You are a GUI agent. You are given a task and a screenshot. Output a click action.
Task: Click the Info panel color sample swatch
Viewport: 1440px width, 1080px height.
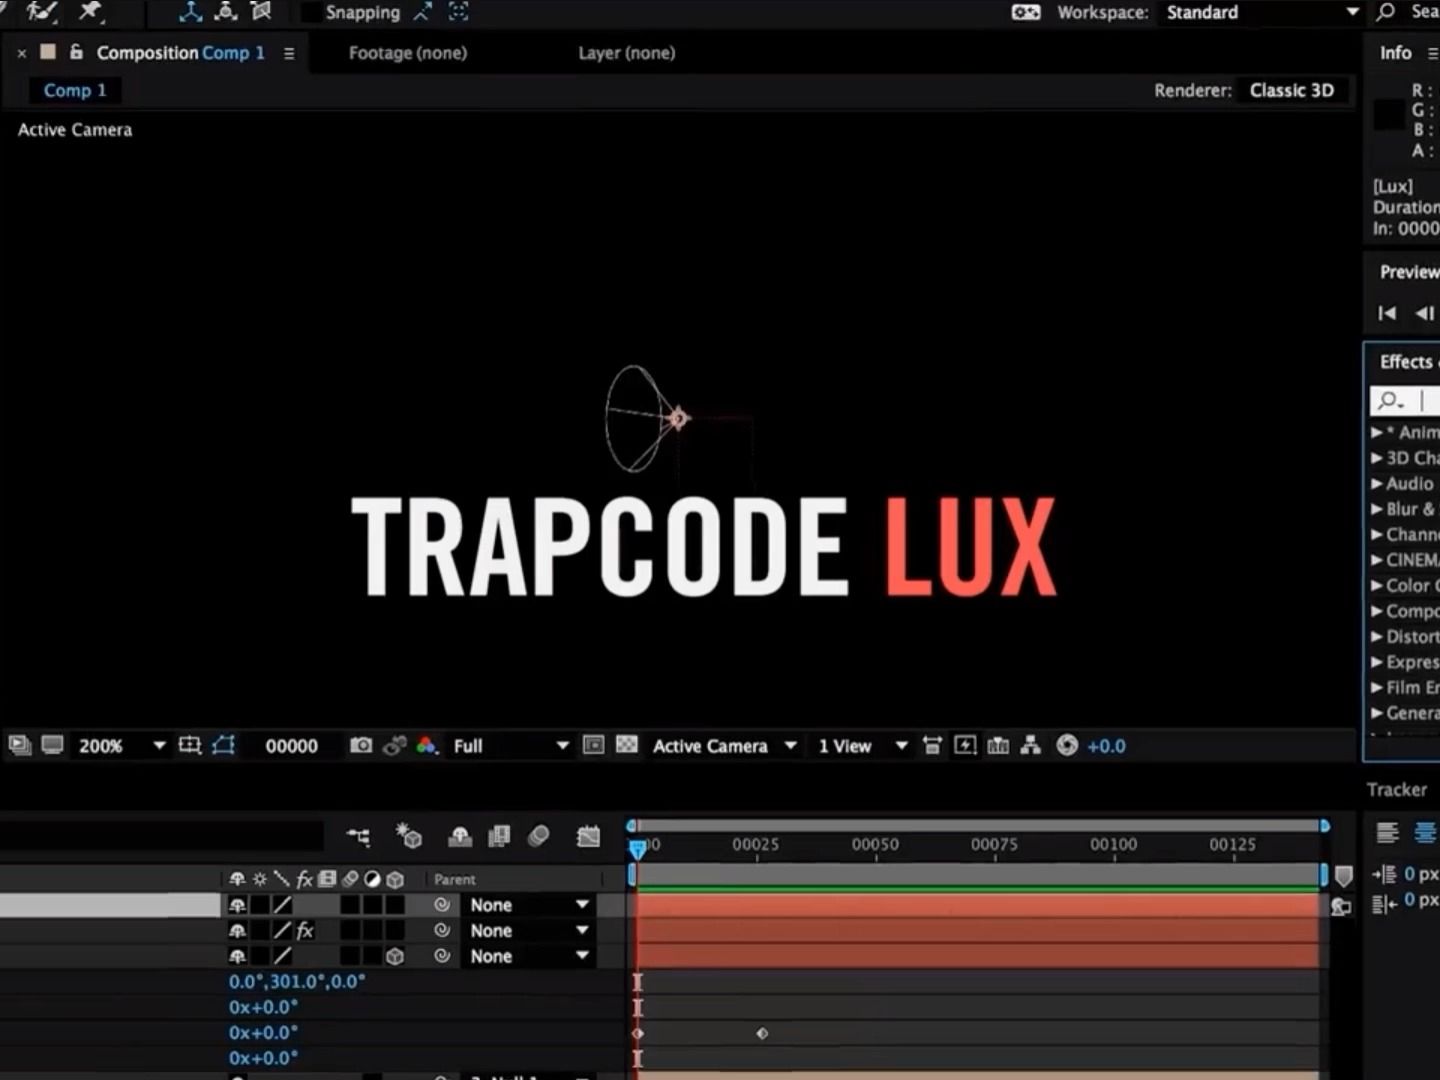pyautogui.click(x=1389, y=116)
